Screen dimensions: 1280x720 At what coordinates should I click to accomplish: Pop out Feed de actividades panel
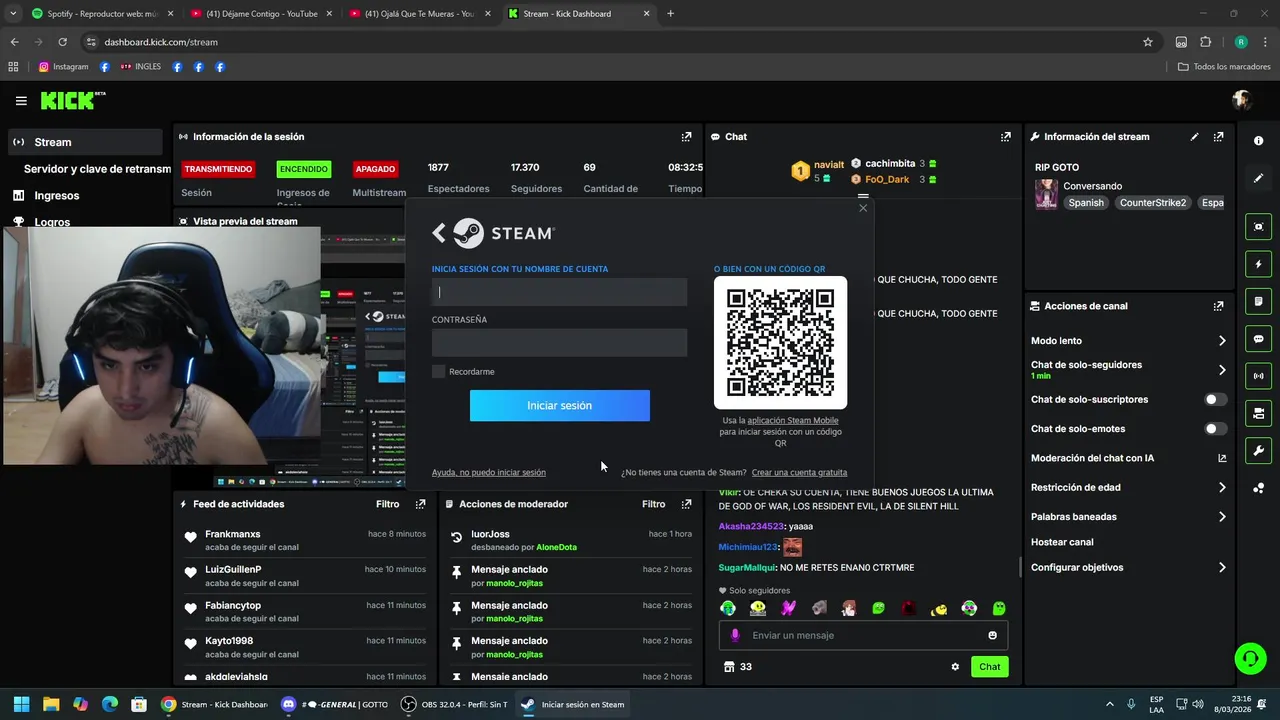pyautogui.click(x=420, y=504)
